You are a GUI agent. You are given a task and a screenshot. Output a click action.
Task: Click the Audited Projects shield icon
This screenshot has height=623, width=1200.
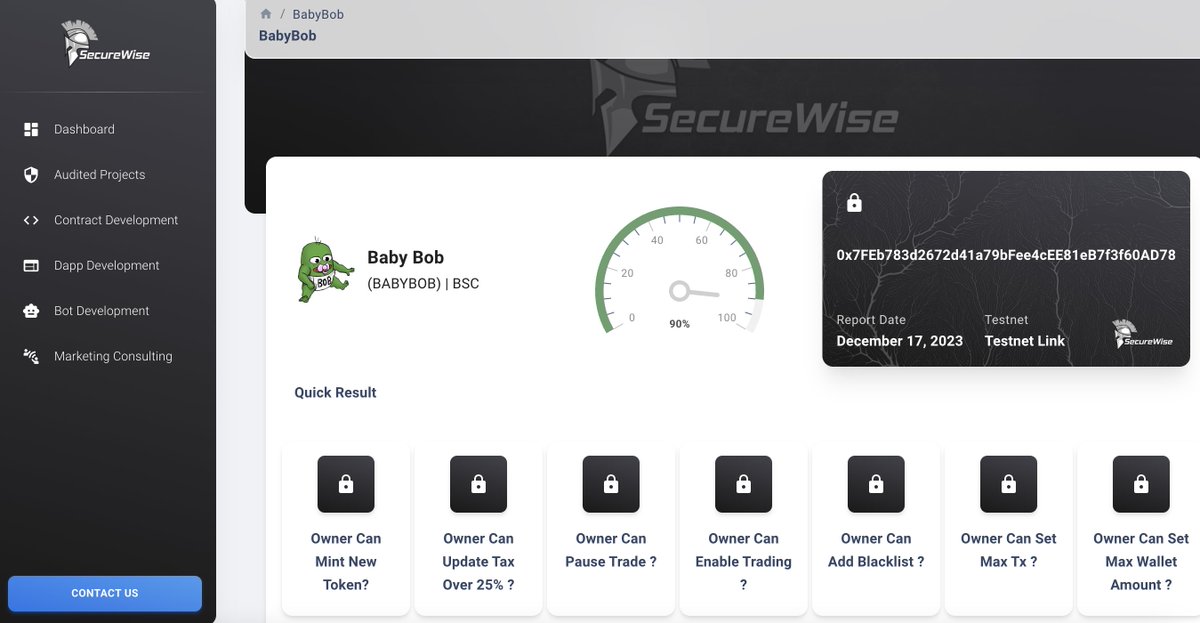point(31,175)
